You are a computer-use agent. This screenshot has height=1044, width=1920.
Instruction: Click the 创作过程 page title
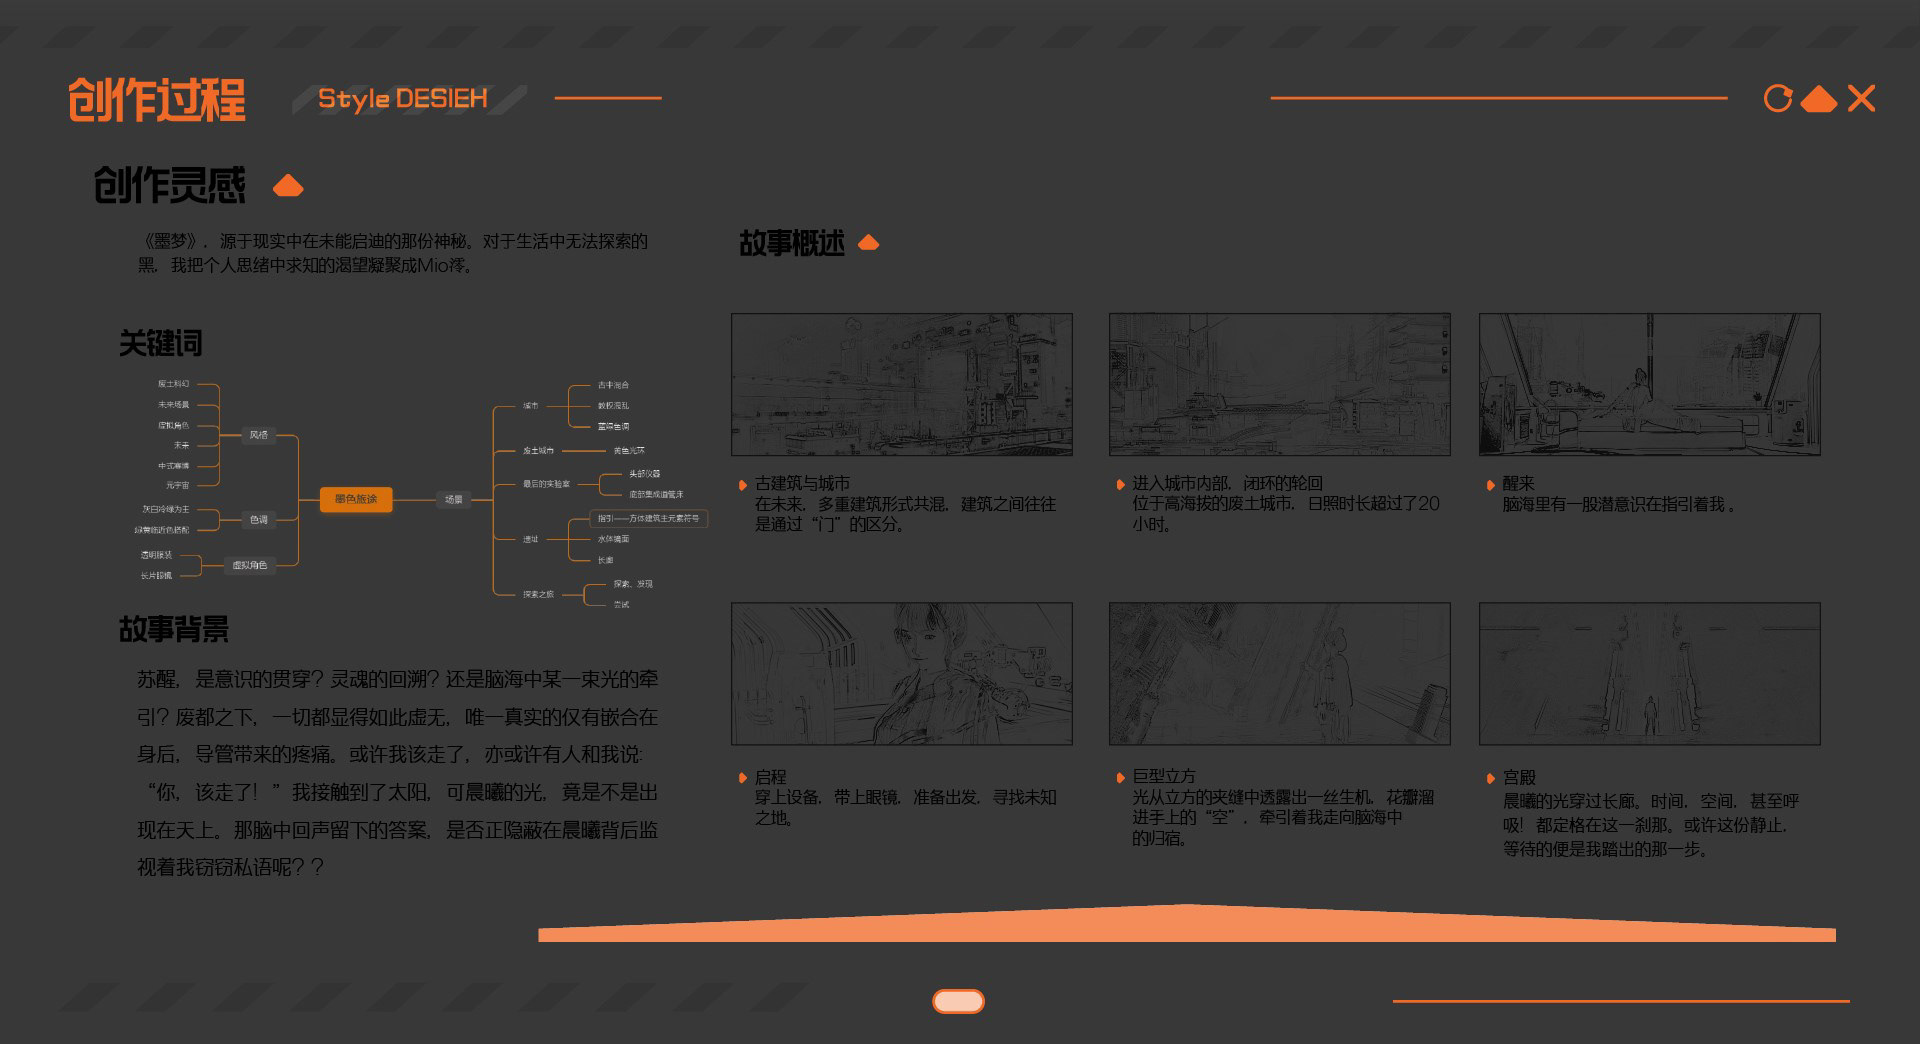tap(157, 99)
